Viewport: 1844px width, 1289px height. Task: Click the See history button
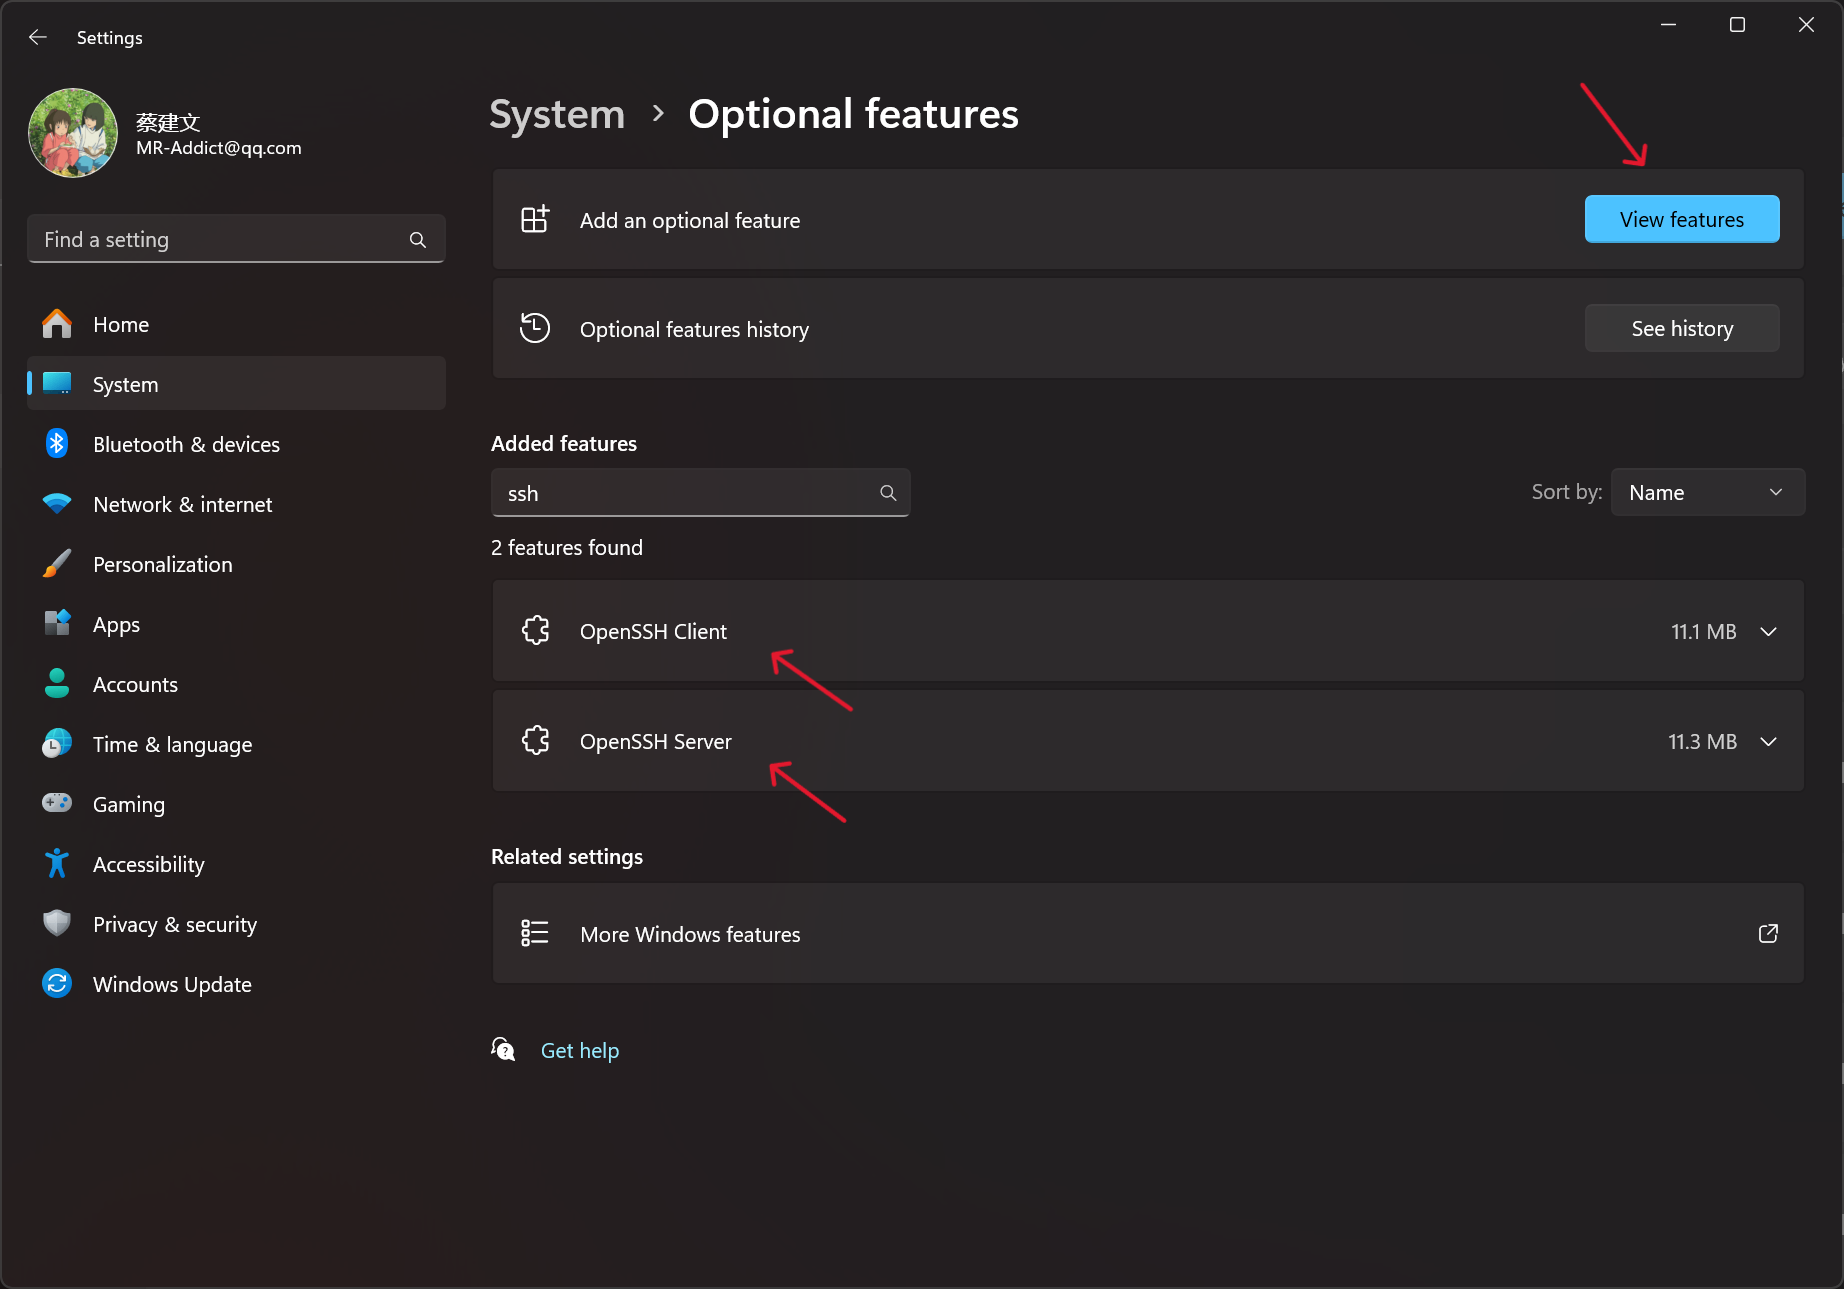[x=1682, y=328]
